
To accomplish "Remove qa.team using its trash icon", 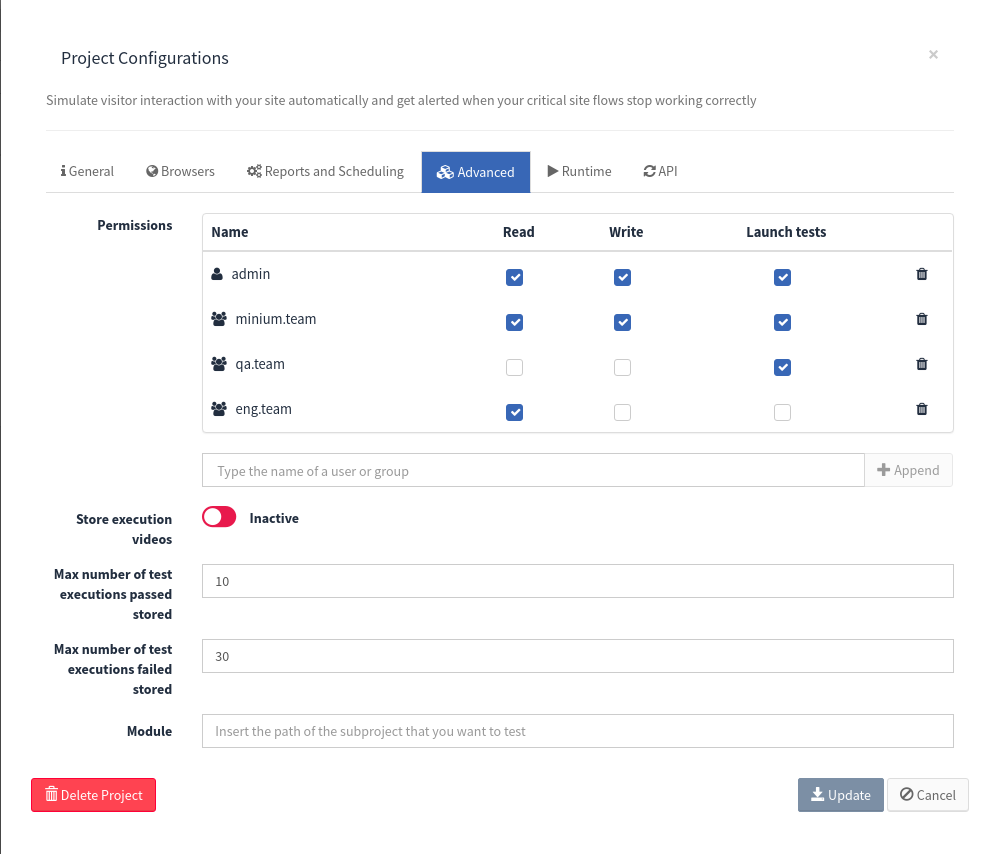I will click(921, 364).
